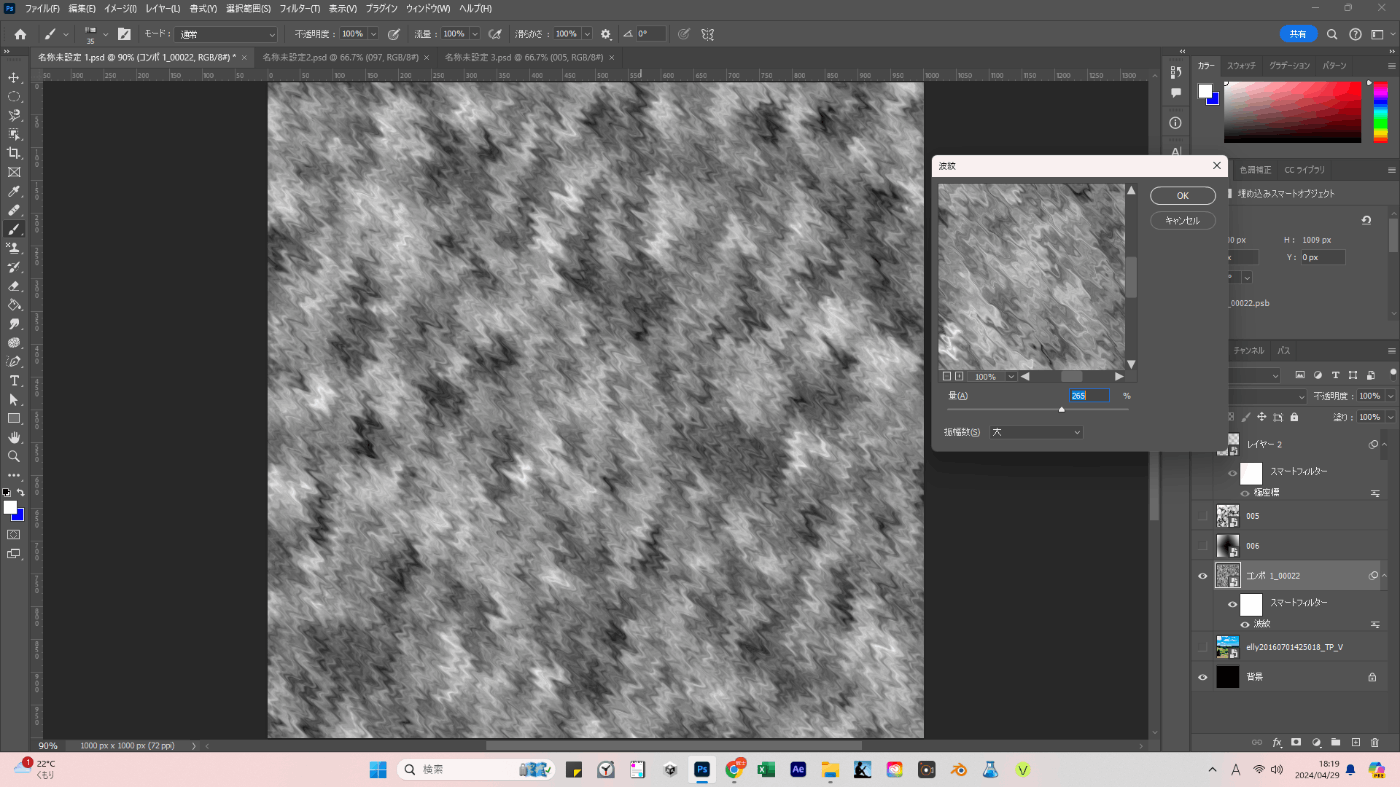Select the Type tool

(14, 381)
